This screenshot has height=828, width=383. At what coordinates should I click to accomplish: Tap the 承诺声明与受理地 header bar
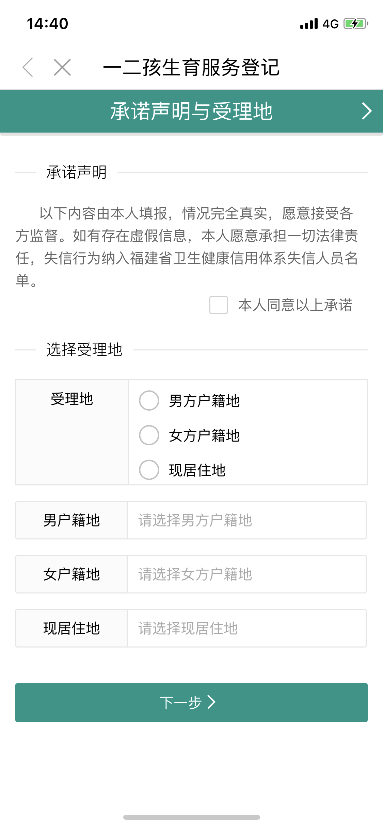pyautogui.click(x=191, y=111)
